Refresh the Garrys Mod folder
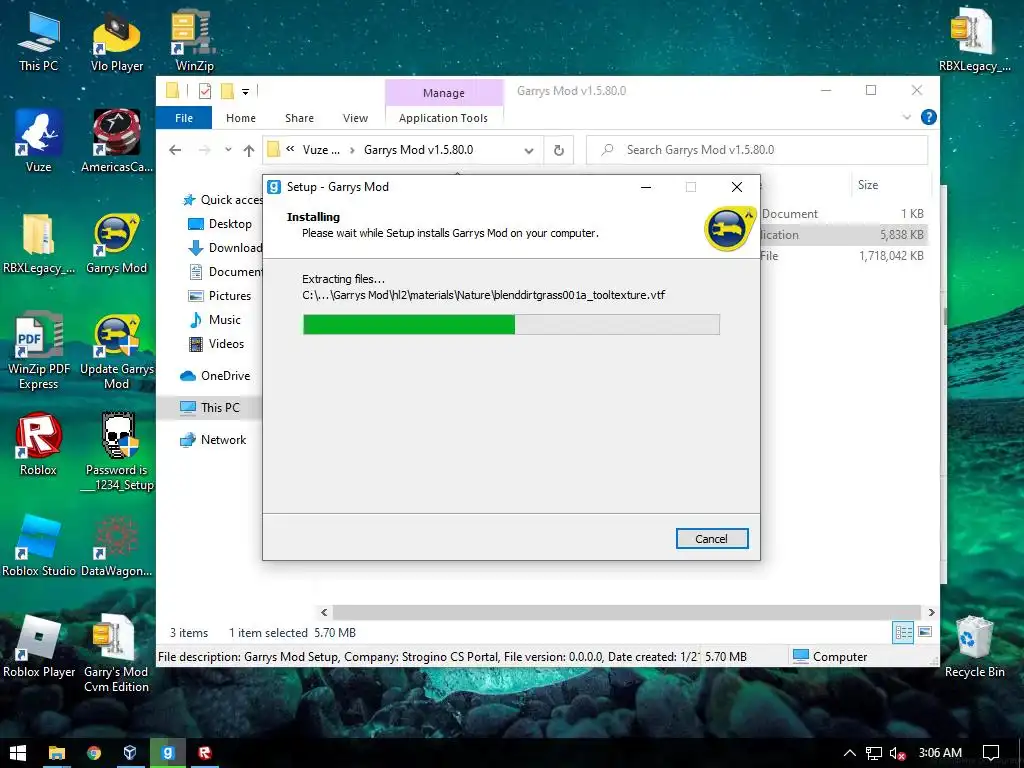1024x768 pixels. pos(559,150)
